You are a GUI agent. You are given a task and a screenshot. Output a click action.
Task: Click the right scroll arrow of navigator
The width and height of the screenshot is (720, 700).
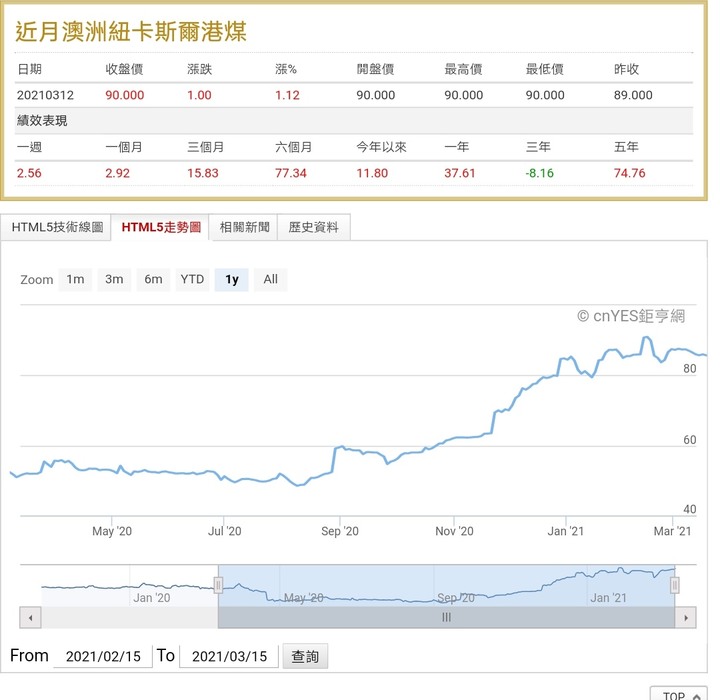(686, 618)
